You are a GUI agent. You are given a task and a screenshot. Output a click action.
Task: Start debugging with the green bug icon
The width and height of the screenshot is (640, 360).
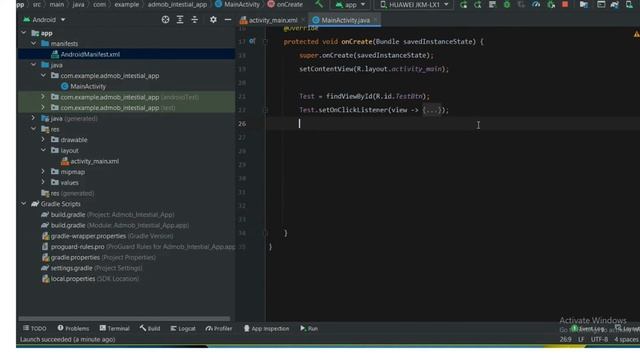507,5
